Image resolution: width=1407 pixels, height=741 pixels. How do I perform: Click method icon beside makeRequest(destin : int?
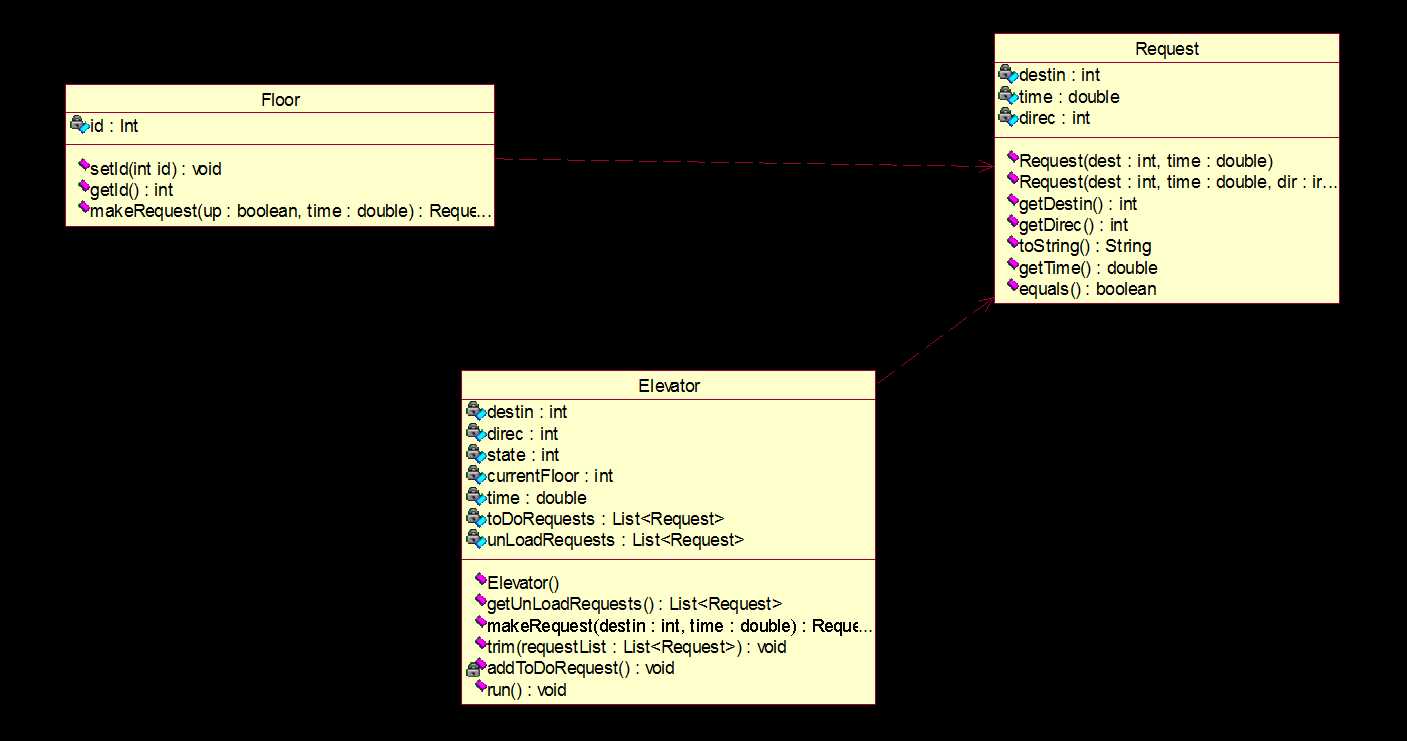point(480,623)
